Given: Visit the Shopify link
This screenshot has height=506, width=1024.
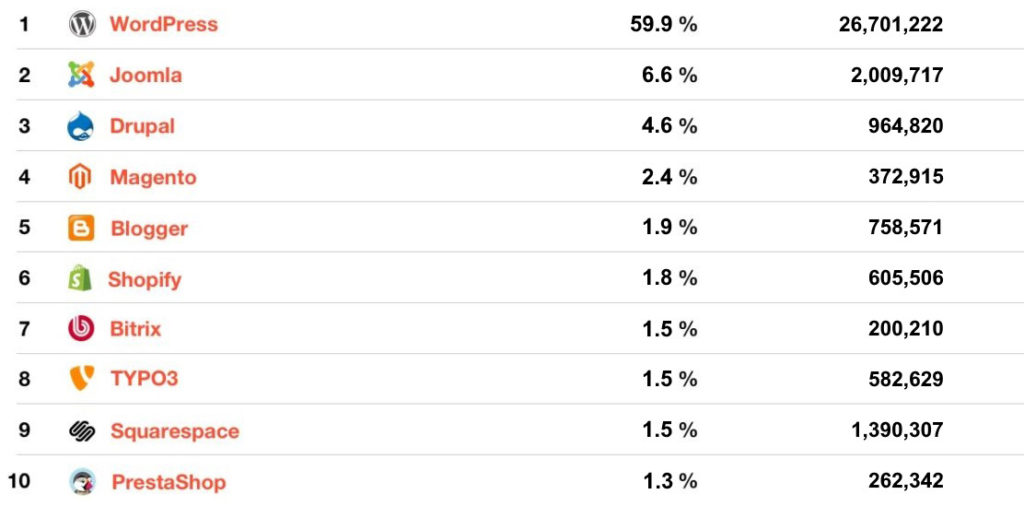Looking at the screenshot, I should (x=144, y=279).
